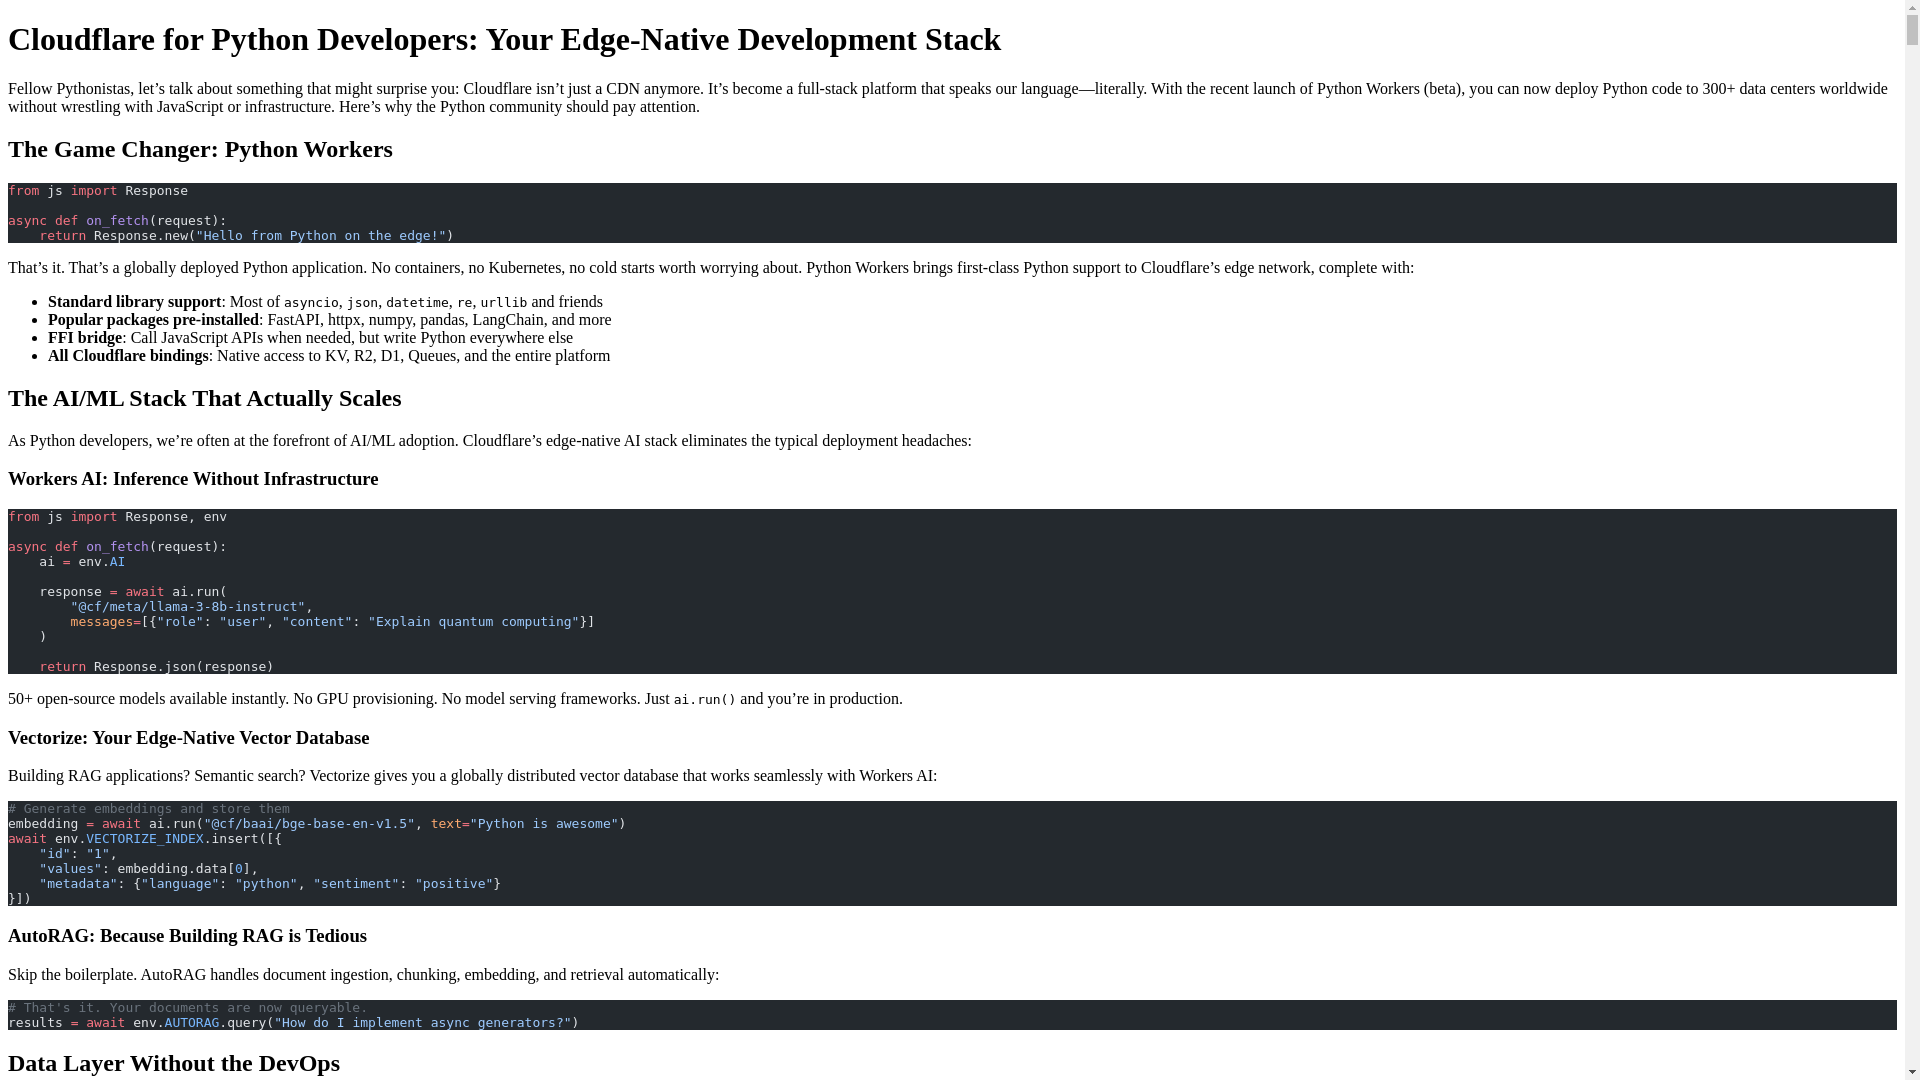Screen dimensions: 1920x1080
Task: Click subheading 'Vectorize: Your Edge-Native Vector Database'
Action: tap(188, 738)
